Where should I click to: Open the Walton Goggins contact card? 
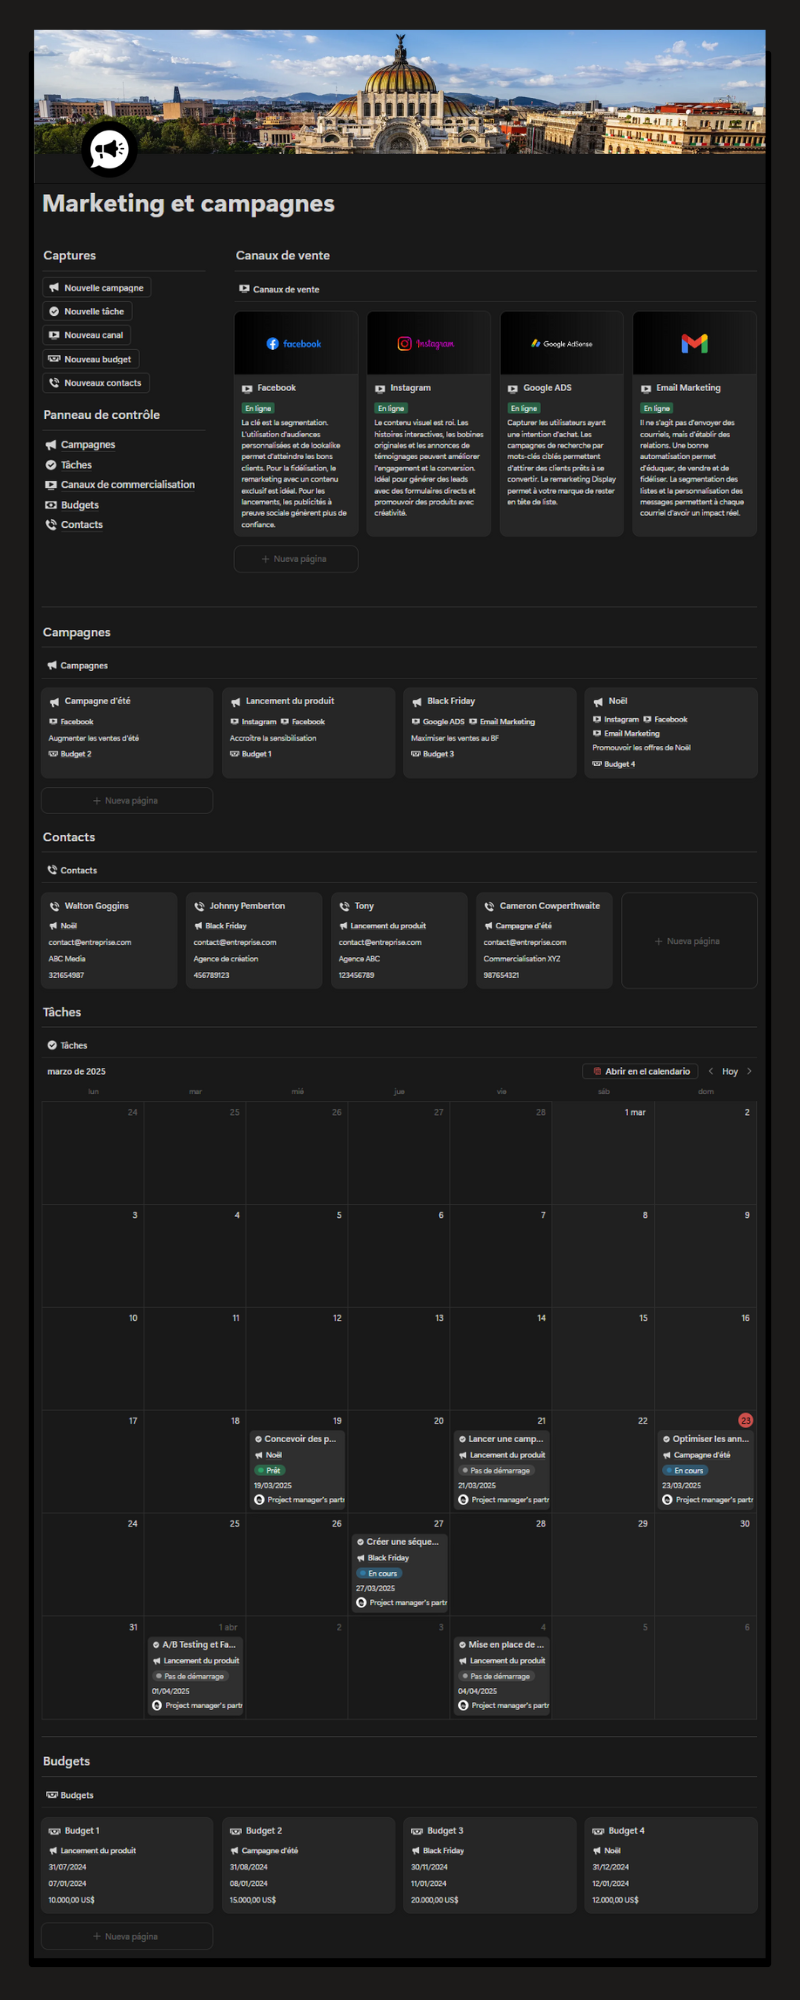pos(109,940)
